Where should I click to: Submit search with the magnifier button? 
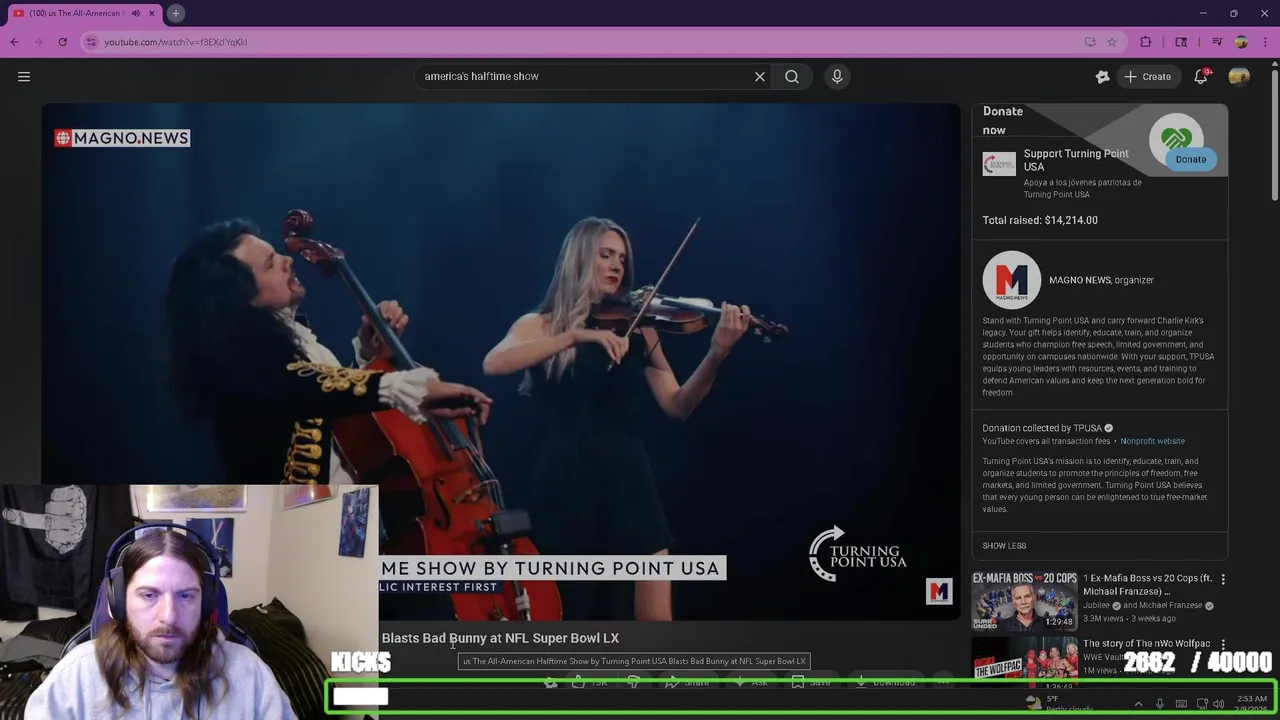[x=792, y=76]
